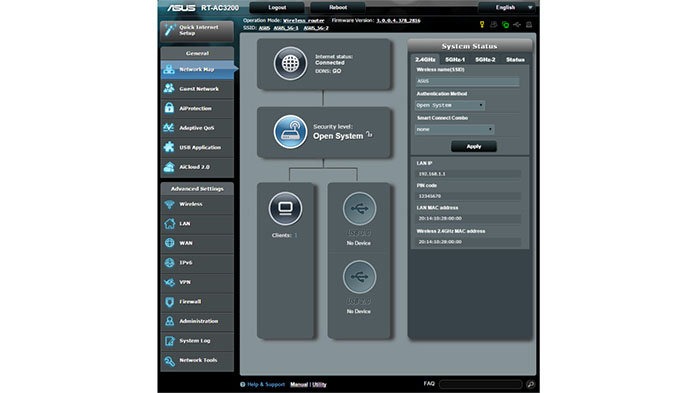Viewport: 700px width, 393px height.
Task: Click the yellow notification key icon
Action: [x=482, y=25]
